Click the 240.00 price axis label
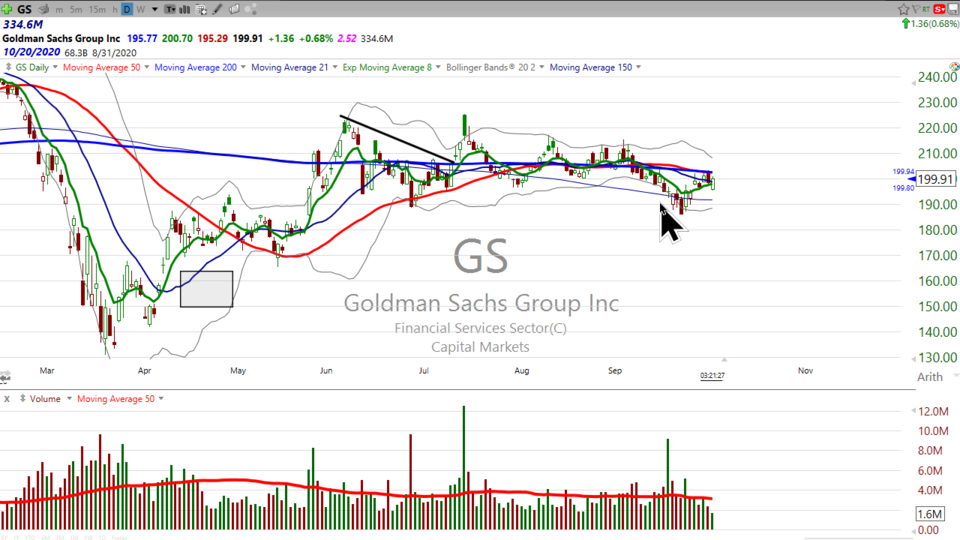 click(937, 77)
